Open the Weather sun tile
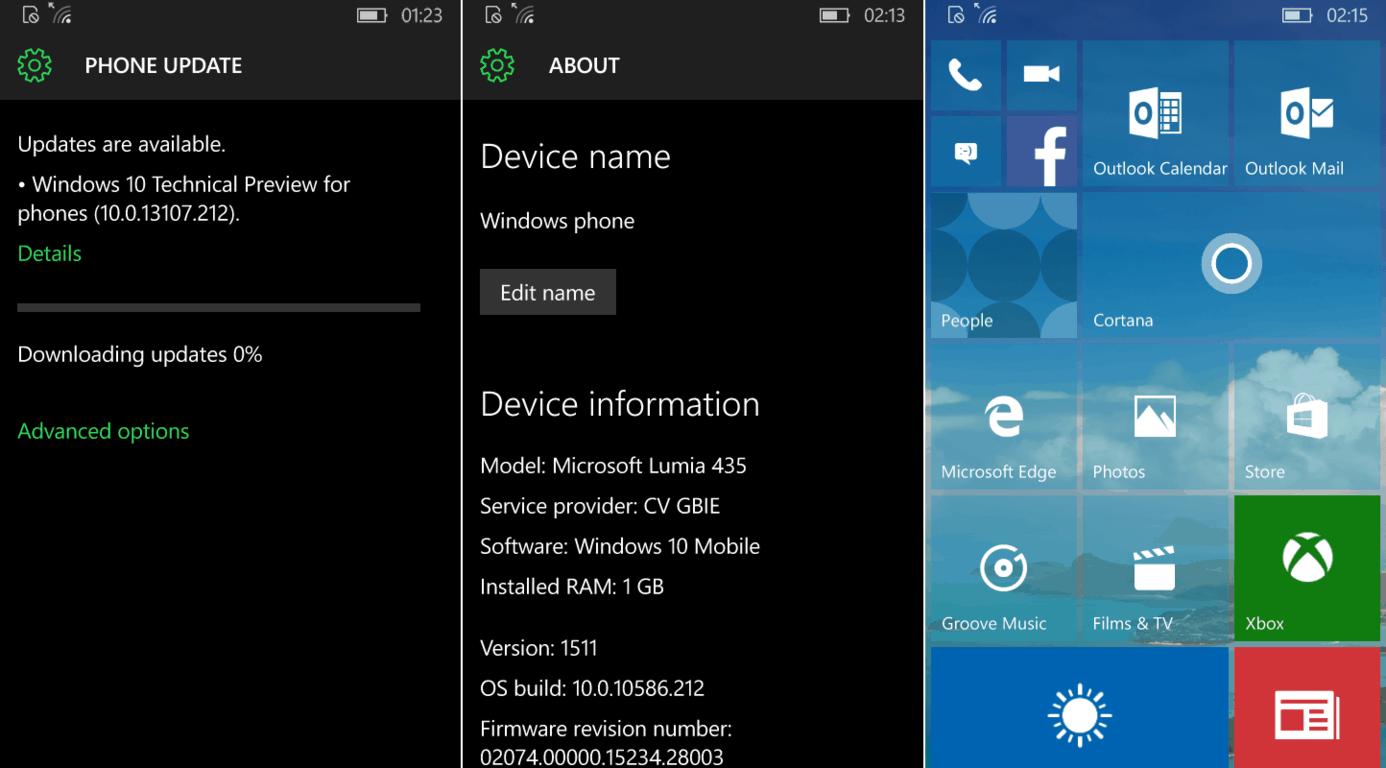Viewport: 1386px width, 768px height. point(1080,708)
